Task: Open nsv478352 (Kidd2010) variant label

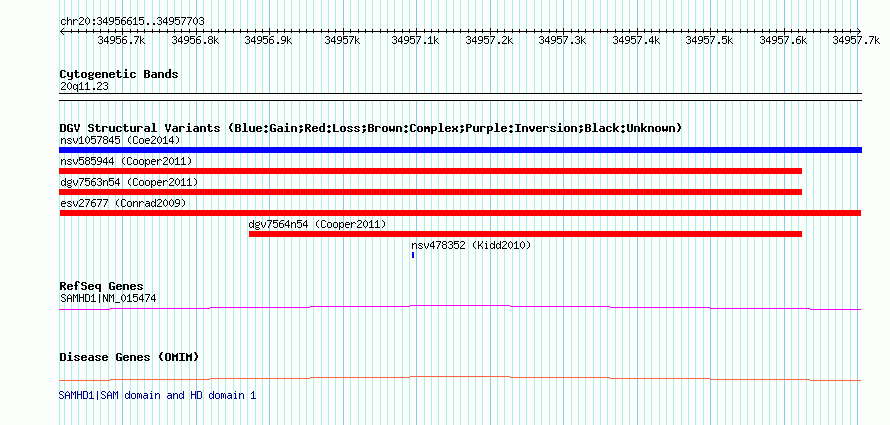Action: pos(471,245)
